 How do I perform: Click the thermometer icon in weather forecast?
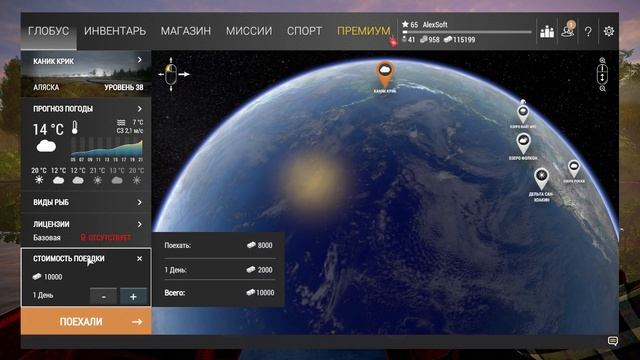pyautogui.click(x=75, y=128)
